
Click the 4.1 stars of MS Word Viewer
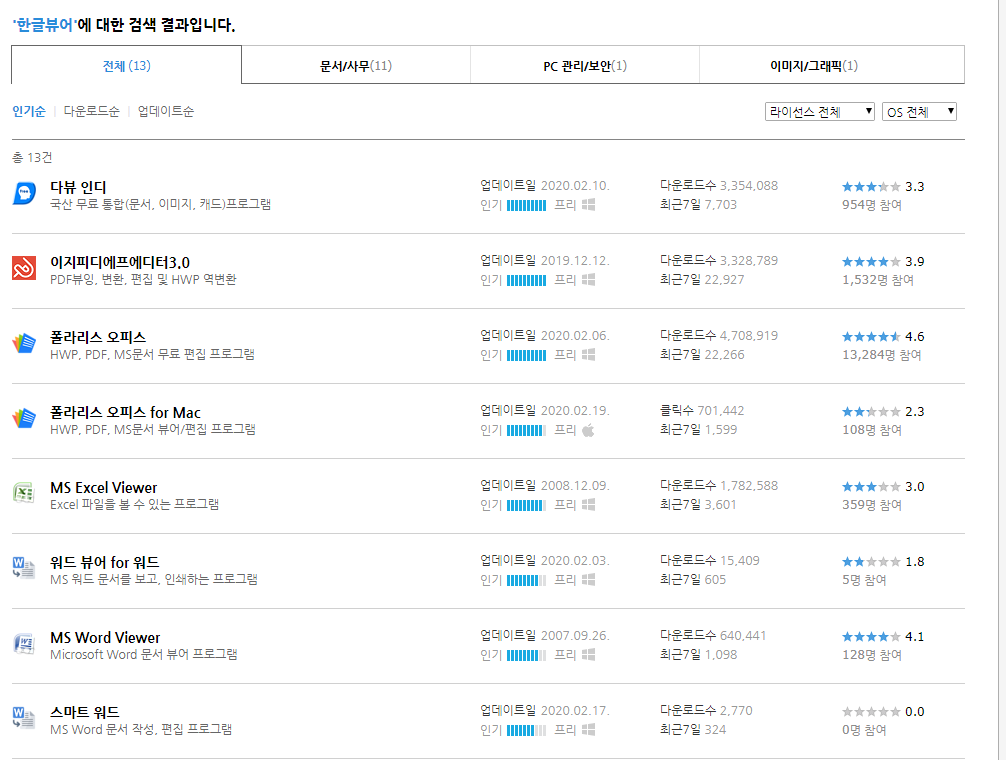[871, 637]
